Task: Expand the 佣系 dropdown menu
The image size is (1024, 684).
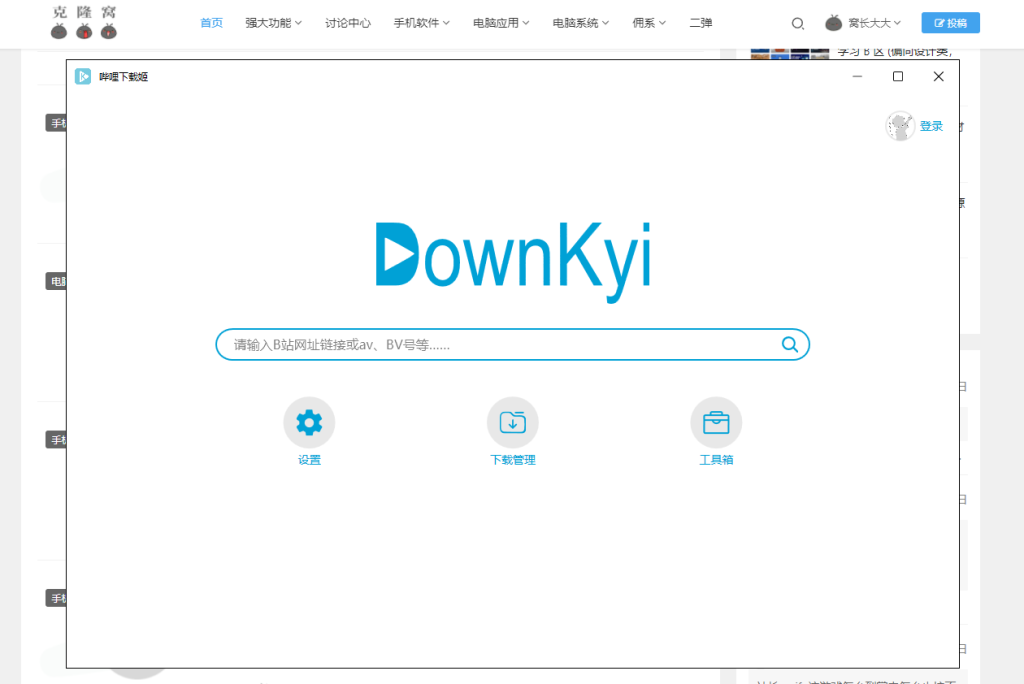Action: pyautogui.click(x=648, y=23)
